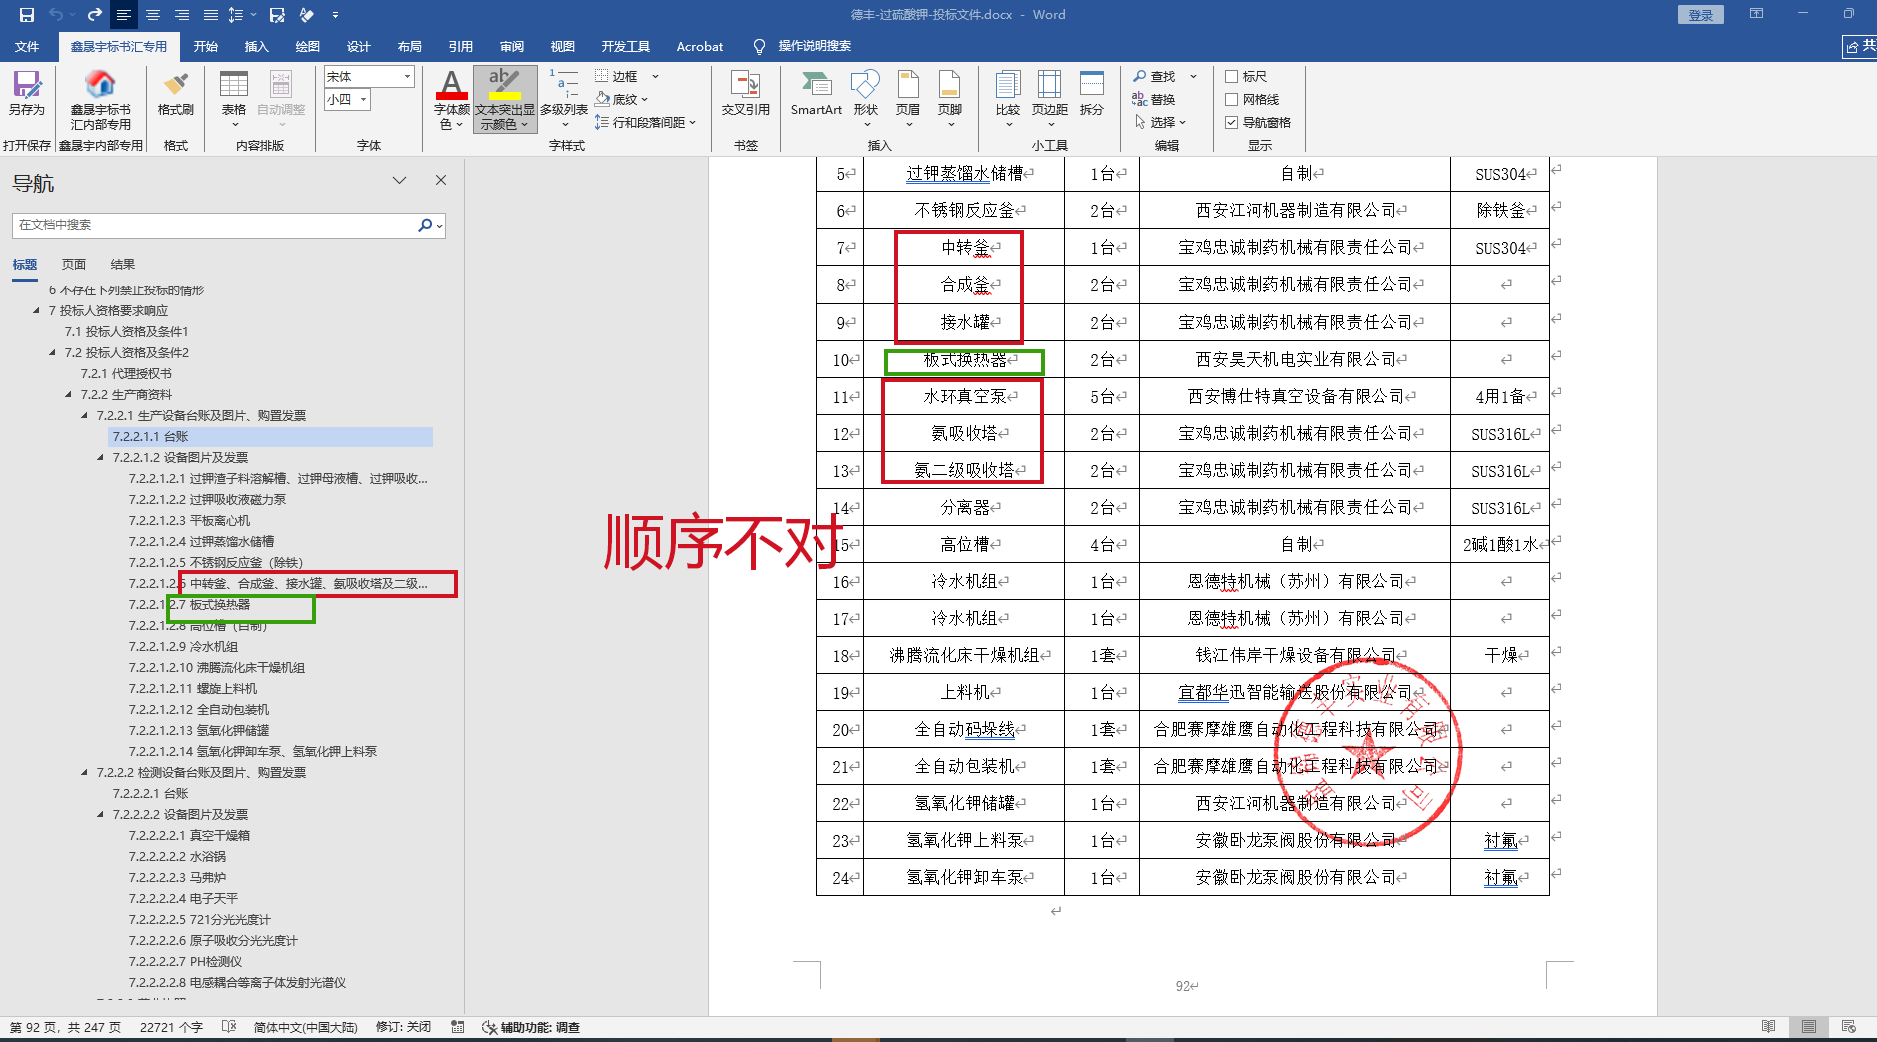The width and height of the screenshot is (1877, 1042).
Task: Open the 页边距 margins tool
Action: [x=1050, y=98]
